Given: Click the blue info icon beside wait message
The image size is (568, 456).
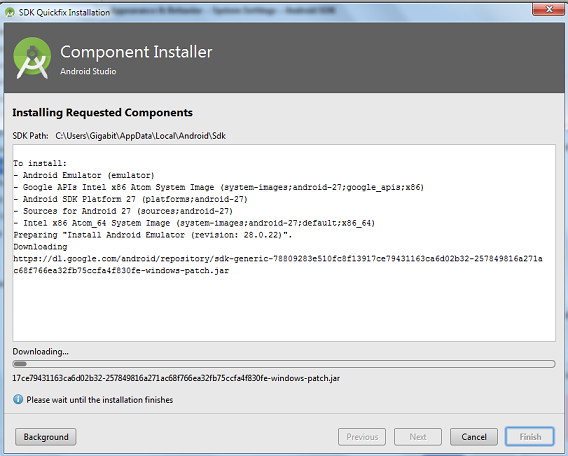Looking at the screenshot, I should coord(18,399).
